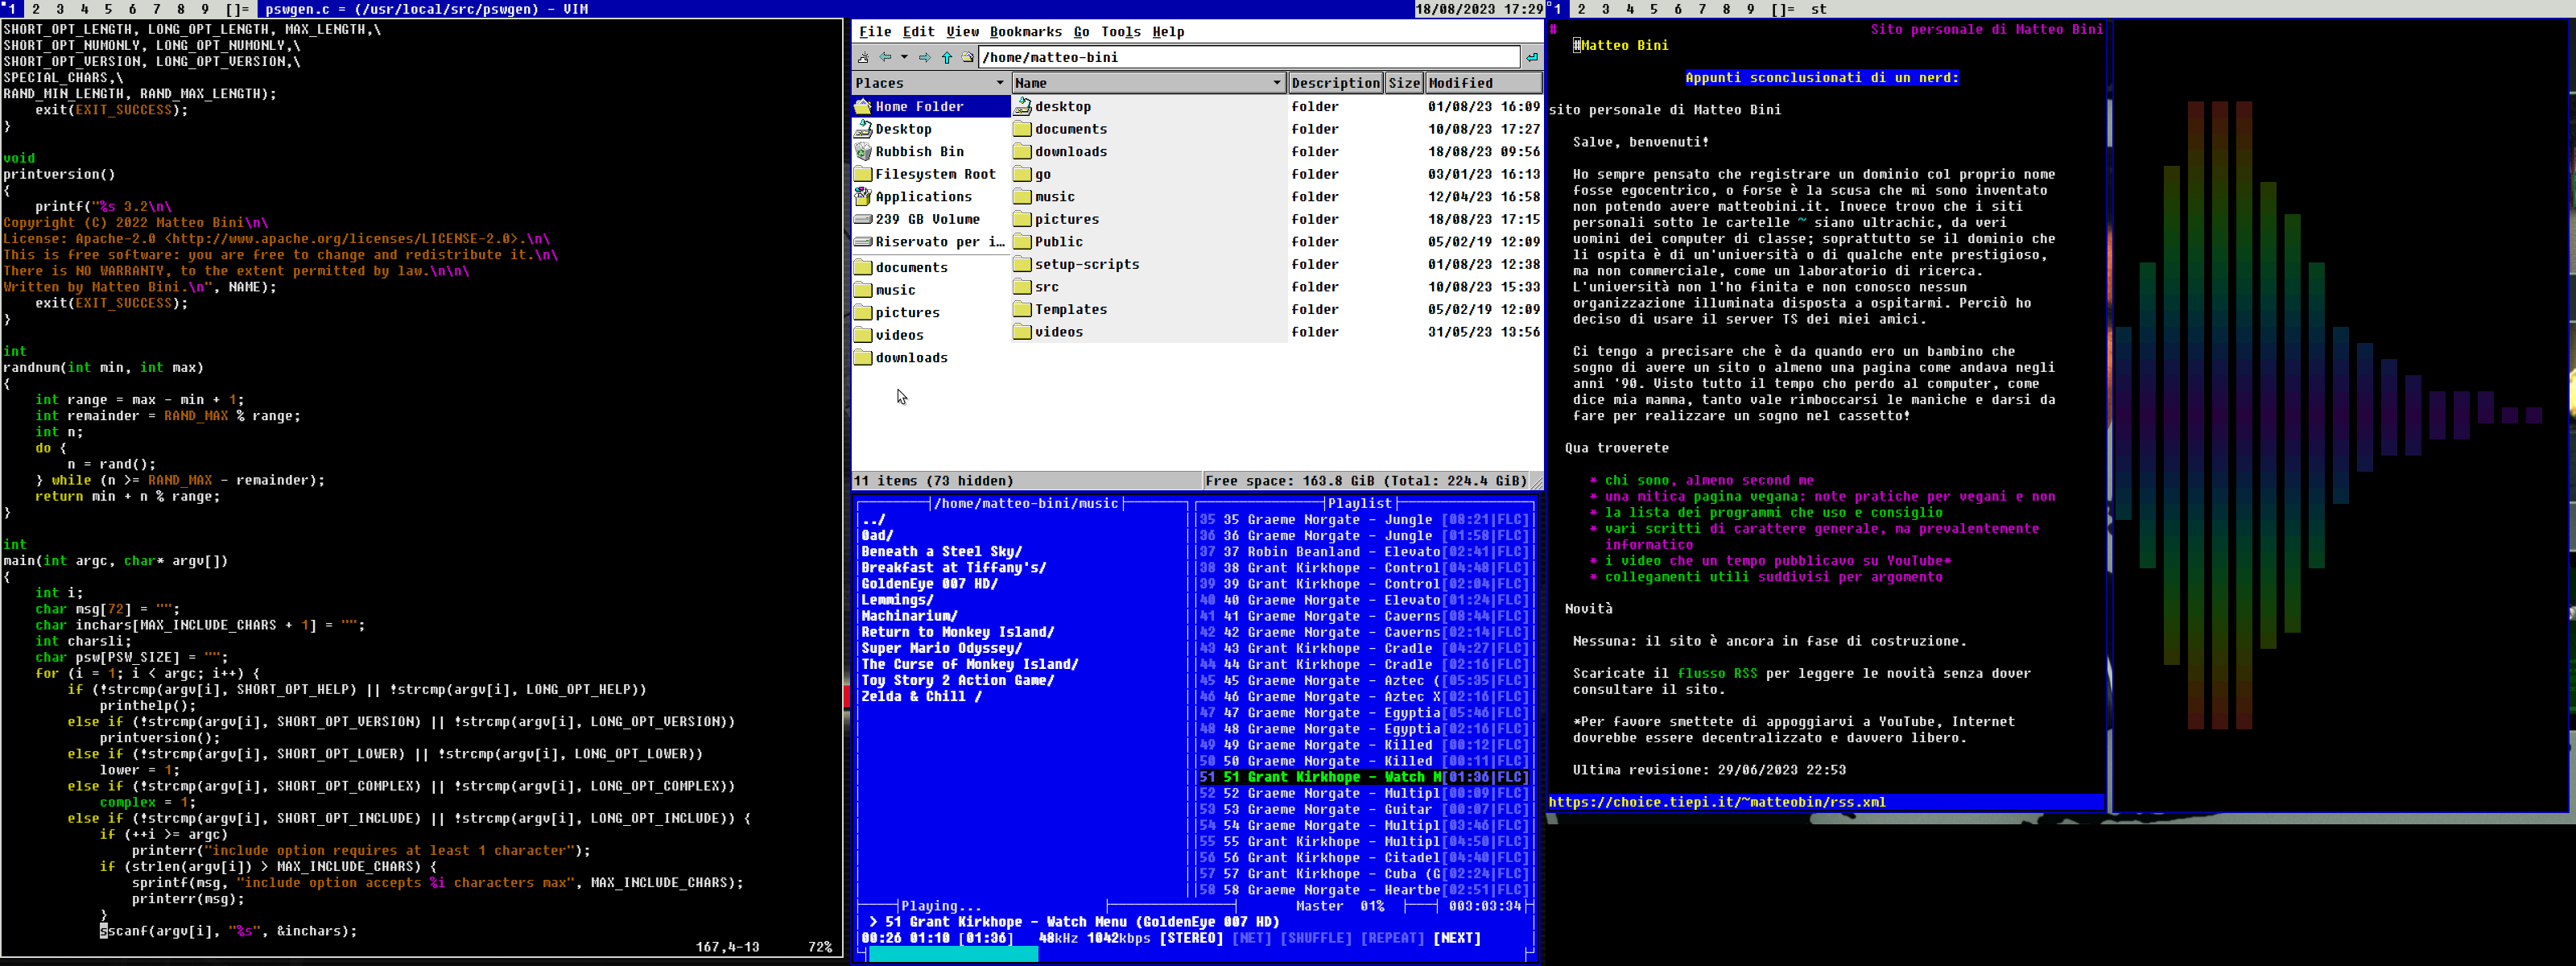Viewport: 2576px width, 966px height.
Task: Select the 239 GB Volume drive
Action: pos(926,219)
